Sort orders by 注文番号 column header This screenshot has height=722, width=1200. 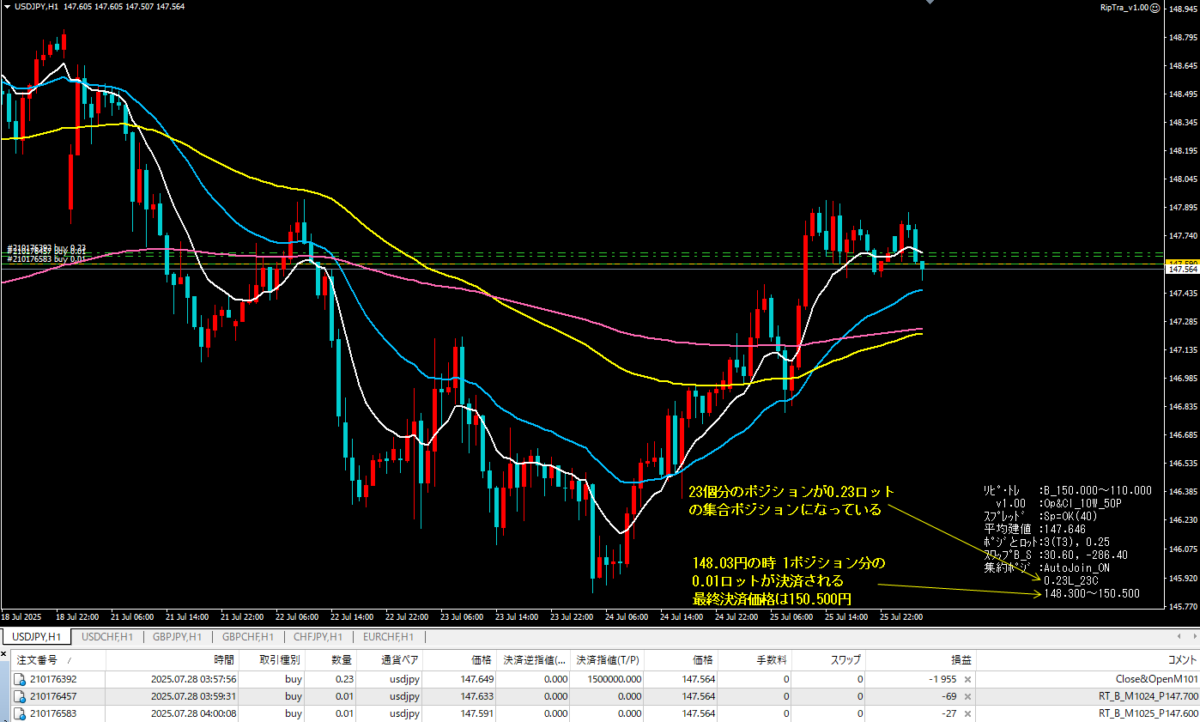click(x=40, y=660)
